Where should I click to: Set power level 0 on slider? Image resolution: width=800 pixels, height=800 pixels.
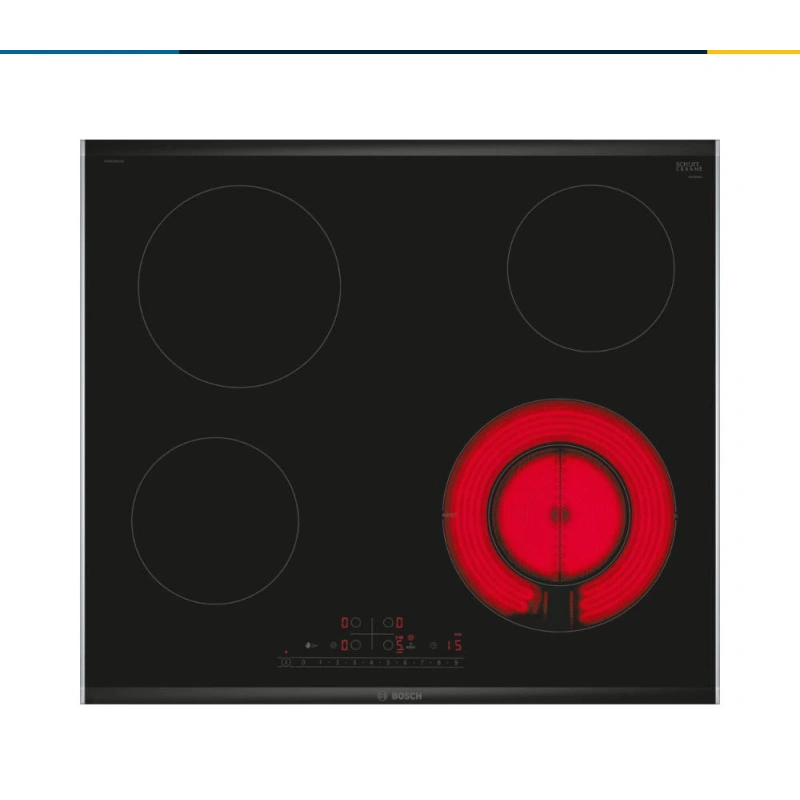click(x=304, y=662)
